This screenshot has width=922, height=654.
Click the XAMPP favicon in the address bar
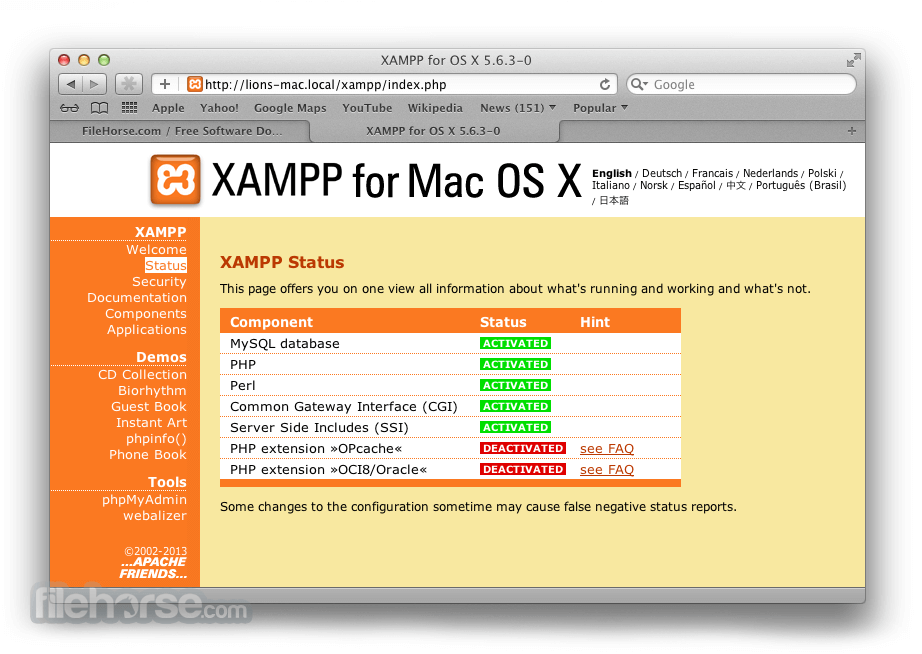click(x=195, y=84)
